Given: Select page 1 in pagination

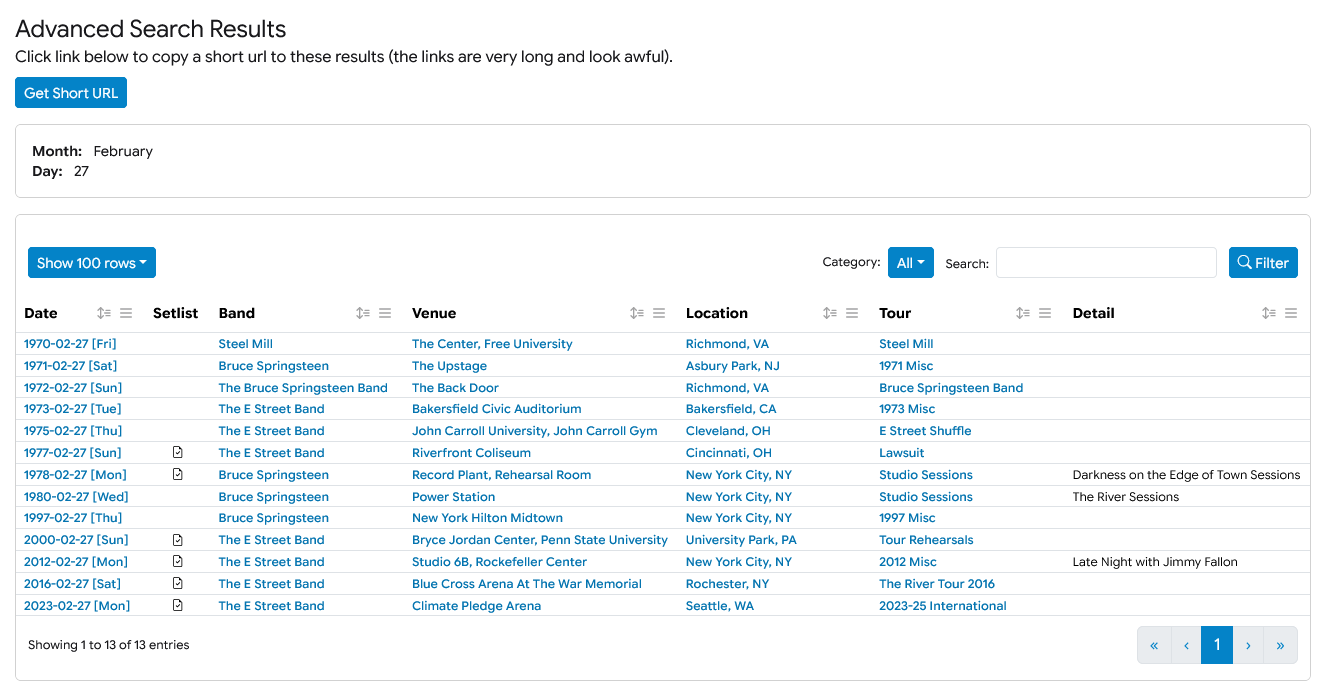Looking at the screenshot, I should pyautogui.click(x=1216, y=645).
